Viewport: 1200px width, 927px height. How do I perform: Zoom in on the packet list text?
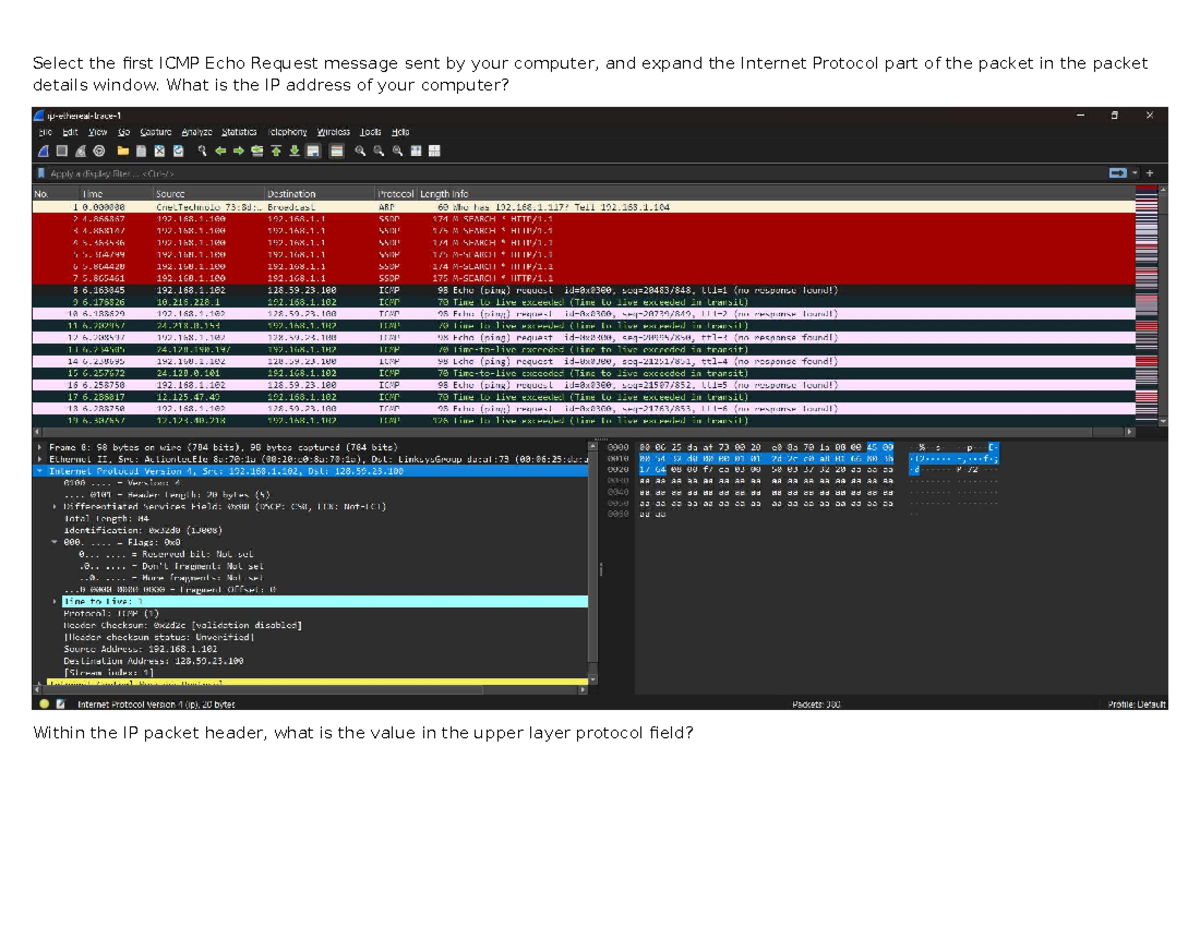(x=359, y=150)
